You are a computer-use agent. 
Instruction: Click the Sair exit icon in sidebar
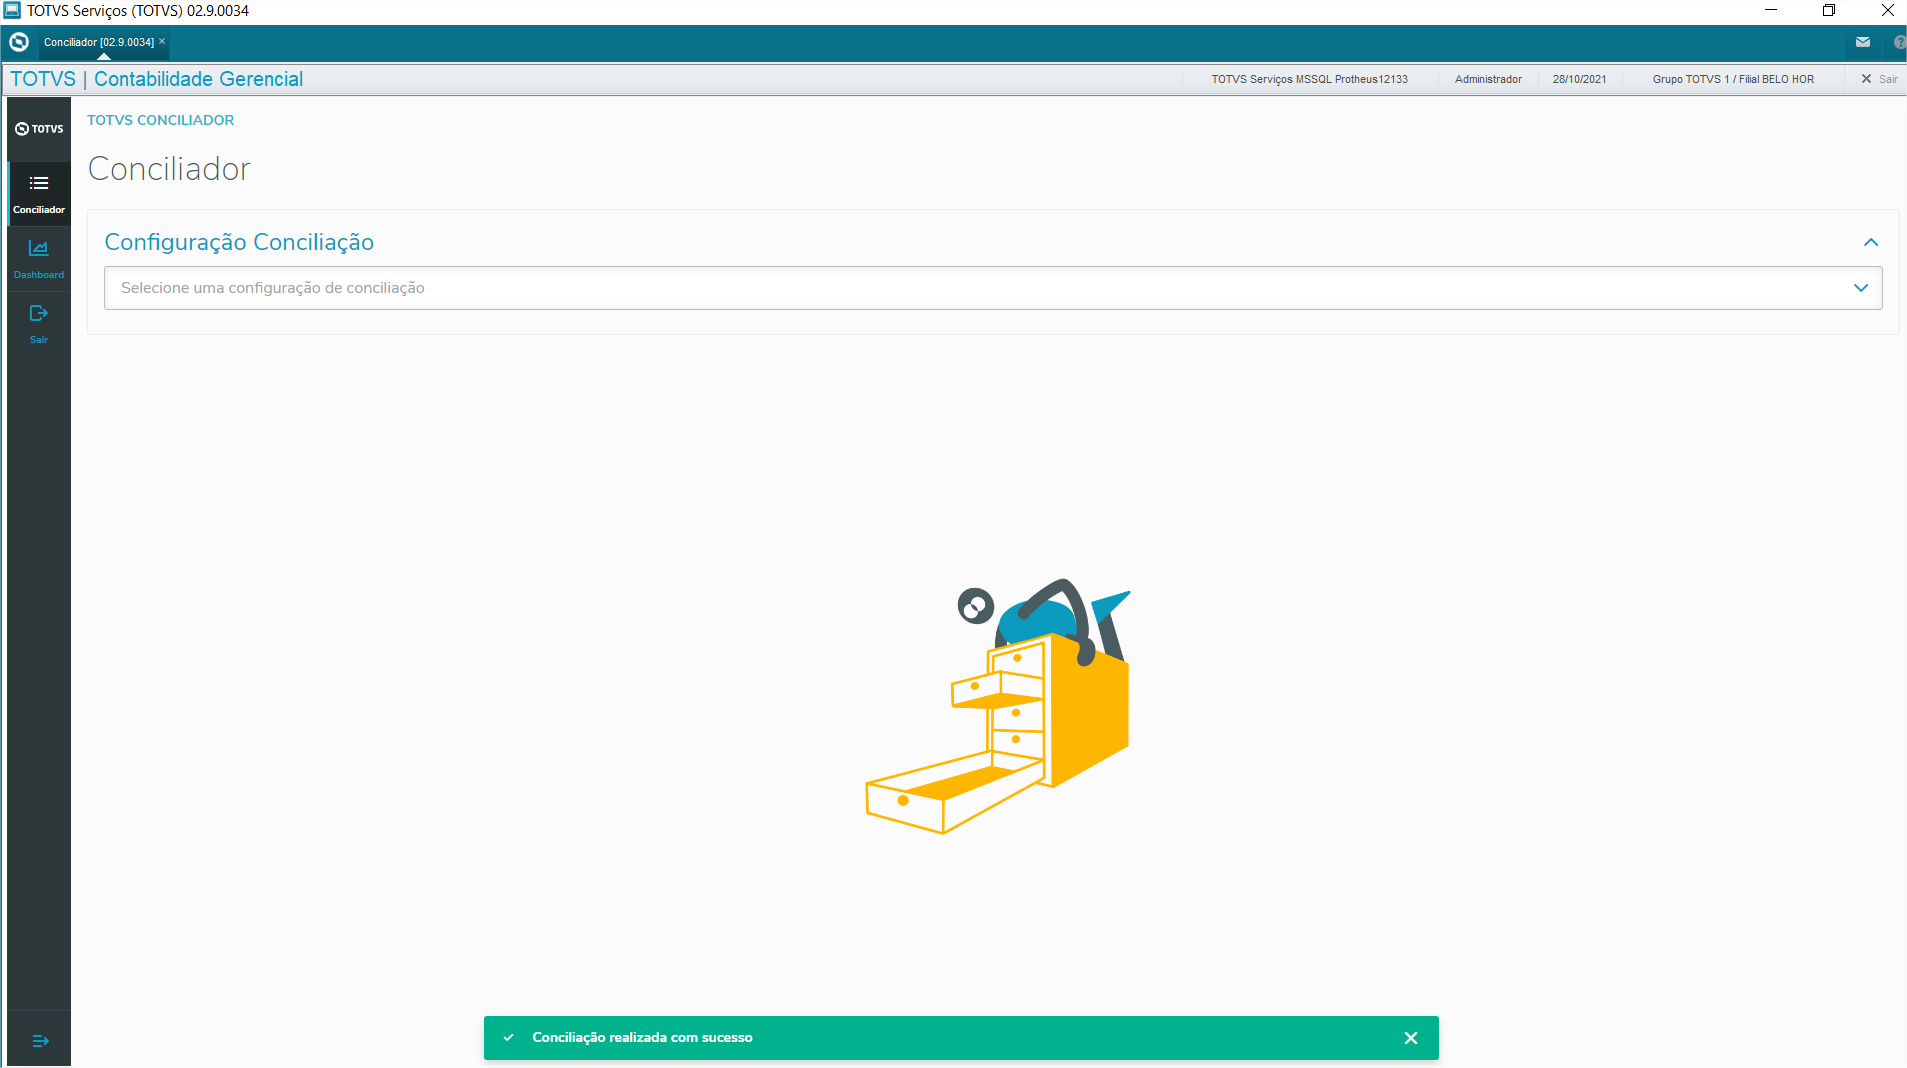coord(39,314)
